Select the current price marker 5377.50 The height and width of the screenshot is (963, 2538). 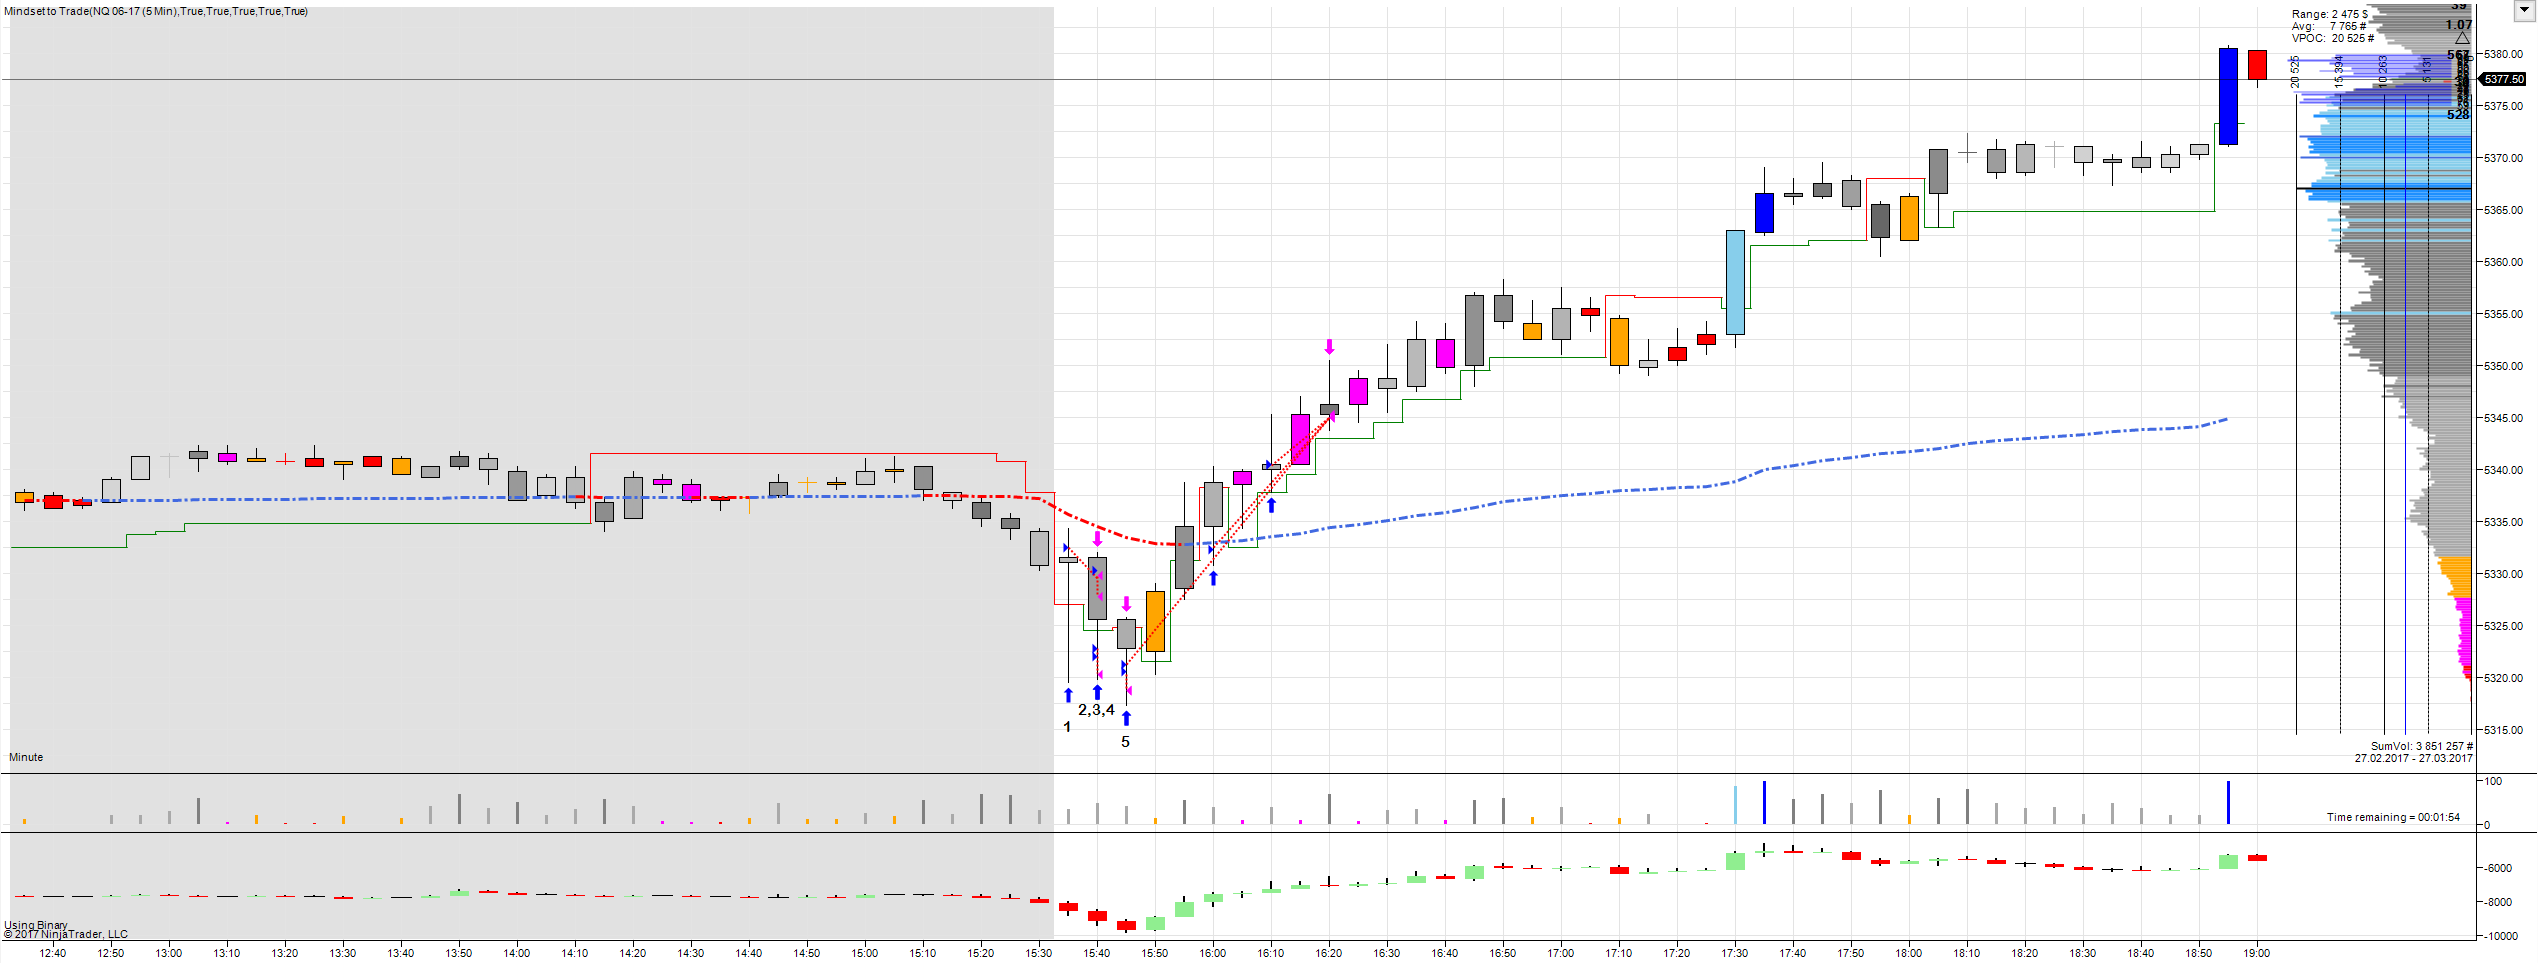(2504, 79)
